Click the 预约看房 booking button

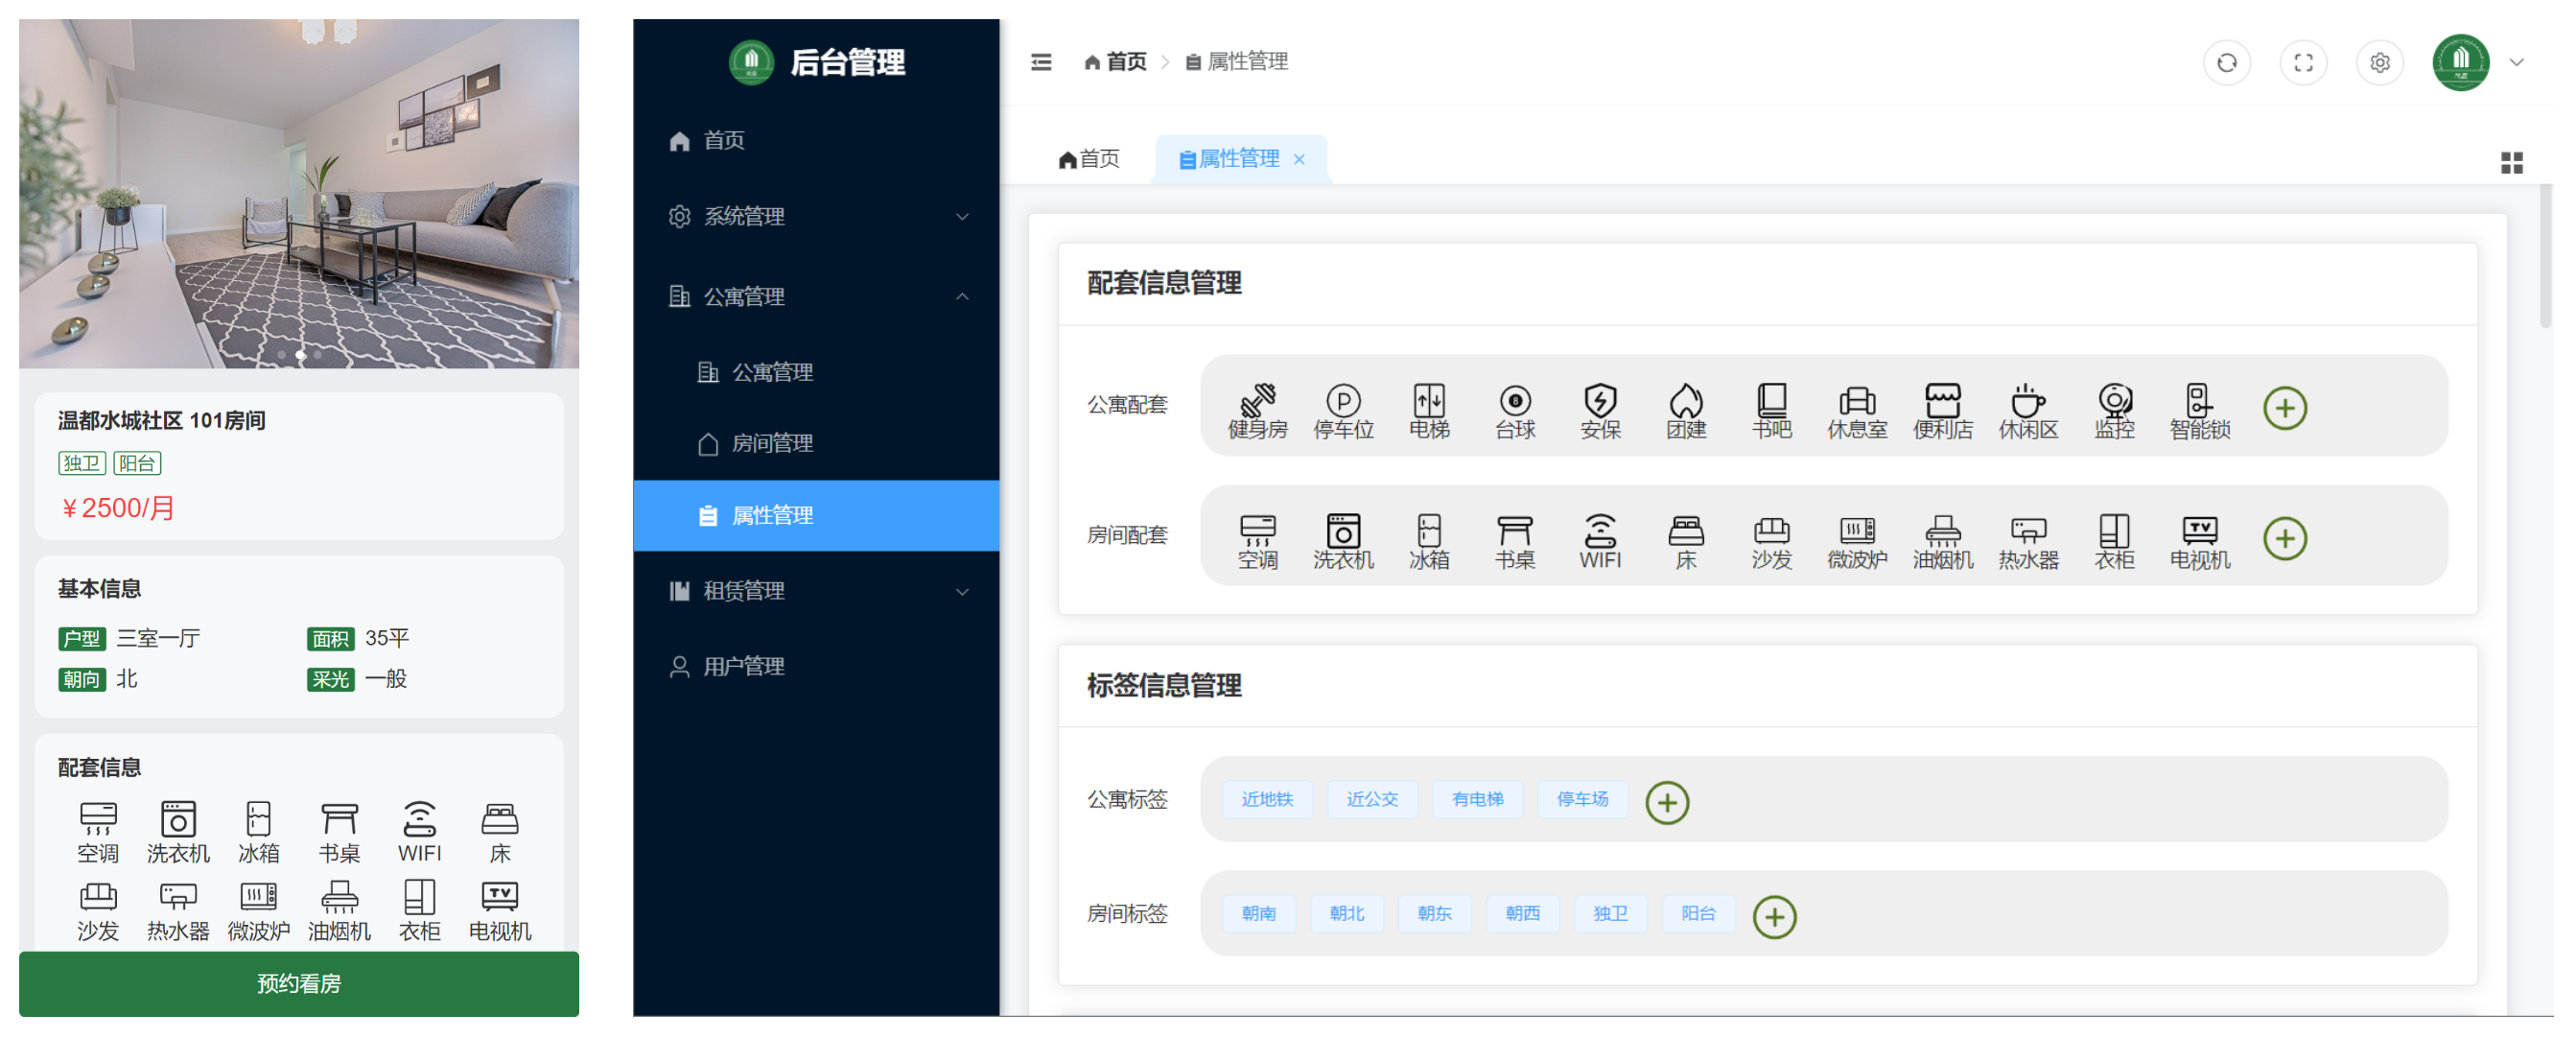298,984
